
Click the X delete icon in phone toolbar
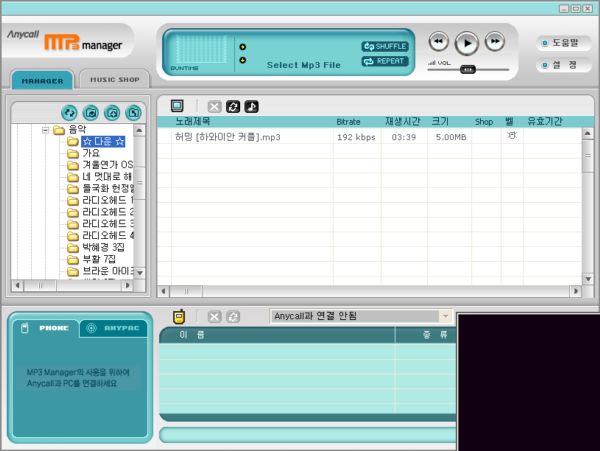(214, 317)
